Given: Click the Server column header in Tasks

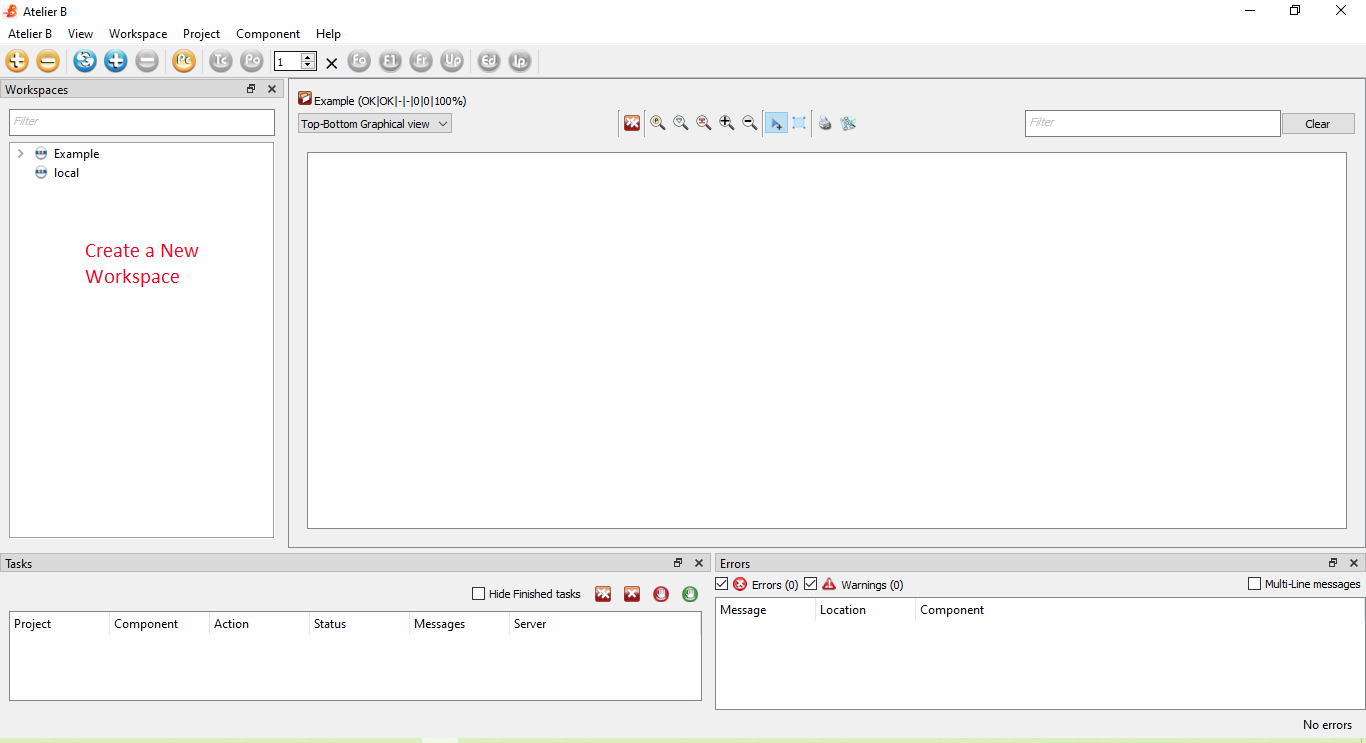Looking at the screenshot, I should pos(605,624).
